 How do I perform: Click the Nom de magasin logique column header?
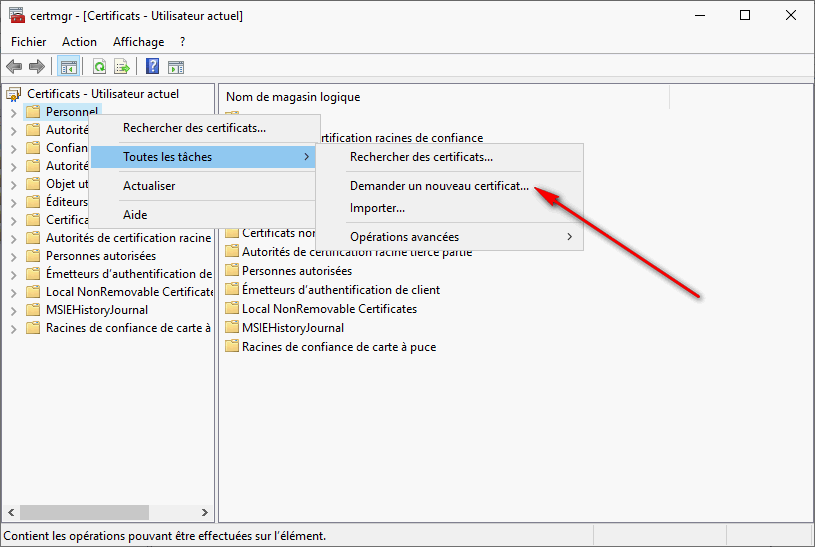(x=293, y=97)
